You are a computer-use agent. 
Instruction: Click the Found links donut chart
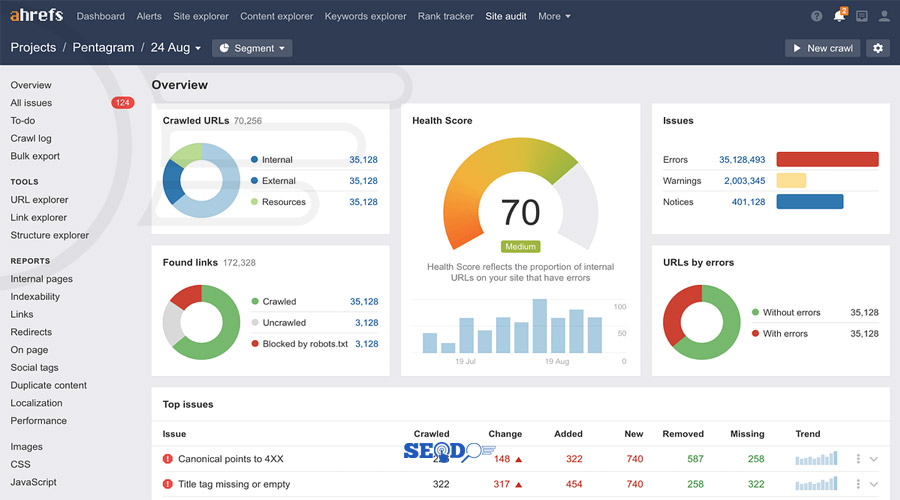click(201, 322)
